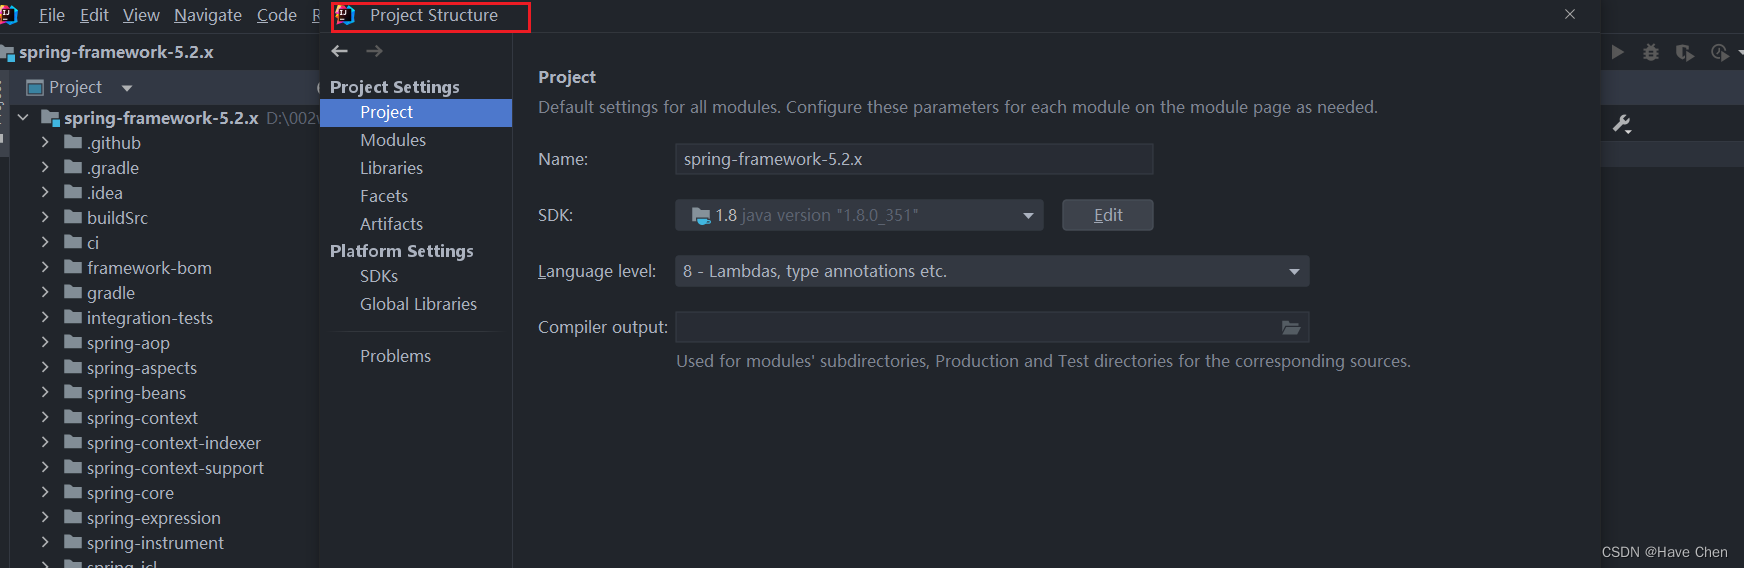Click the IntelliJ logo in dialog title
Viewport: 1744px width, 568px height.
coord(346,15)
